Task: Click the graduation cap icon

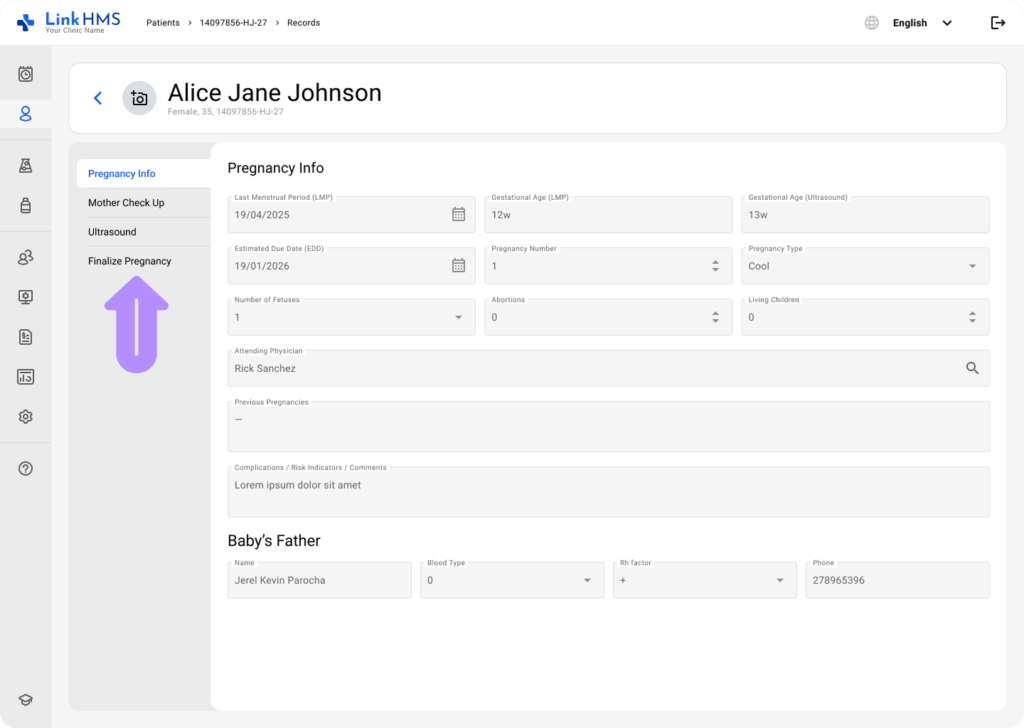Action: pos(26,700)
